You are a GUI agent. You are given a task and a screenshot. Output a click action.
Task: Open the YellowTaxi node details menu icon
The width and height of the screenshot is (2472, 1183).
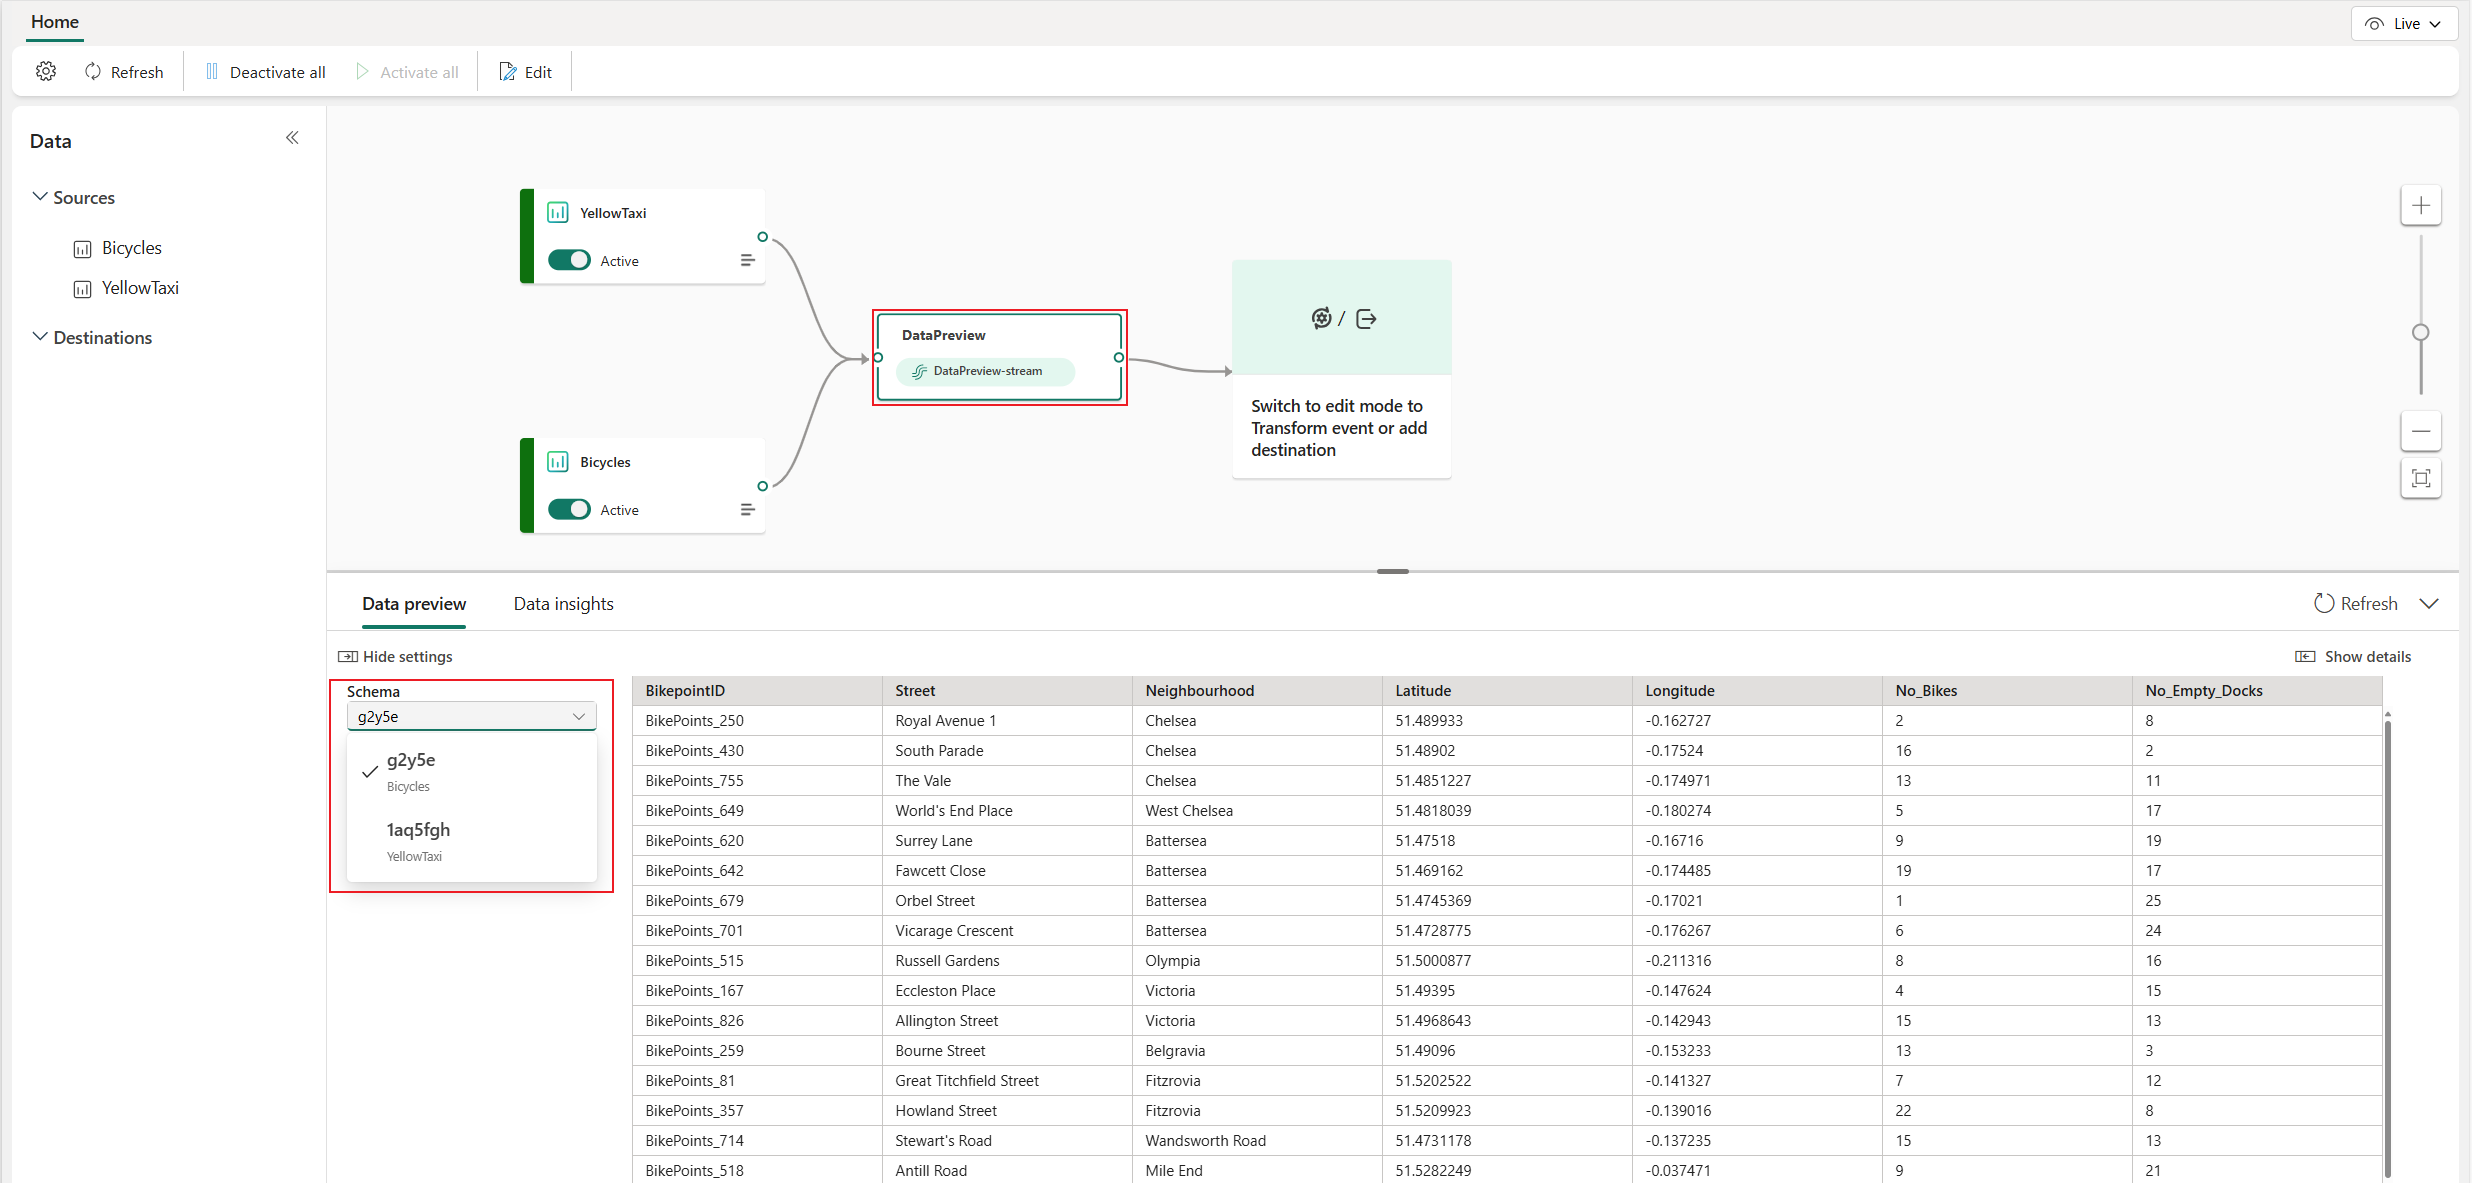click(x=747, y=260)
